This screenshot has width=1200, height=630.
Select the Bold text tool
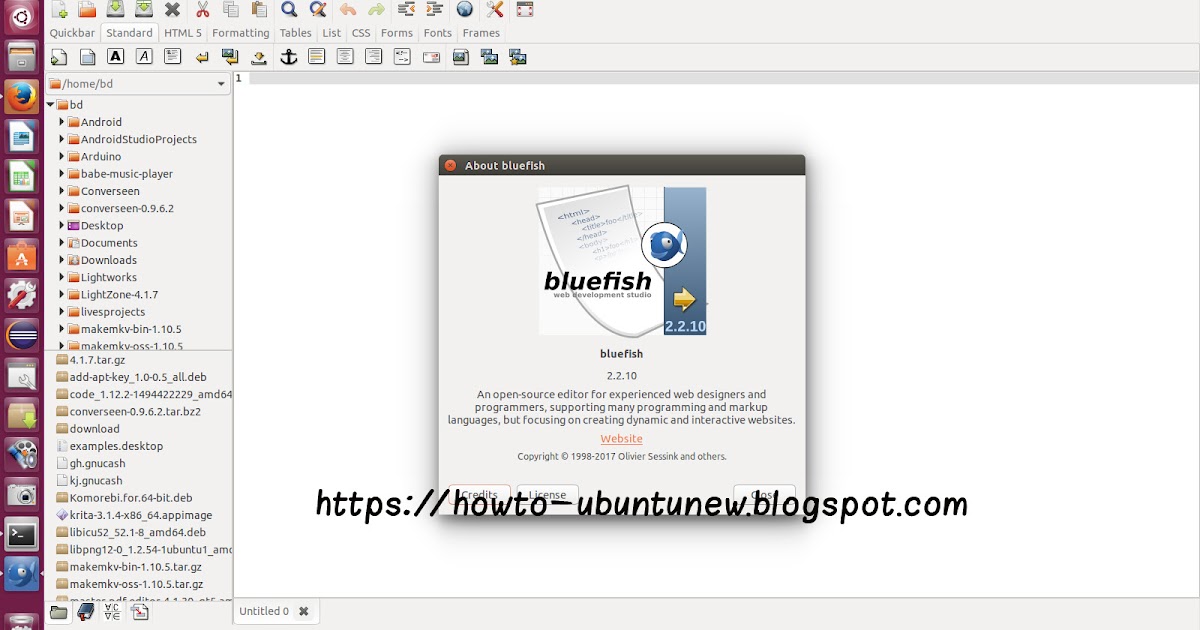point(114,56)
